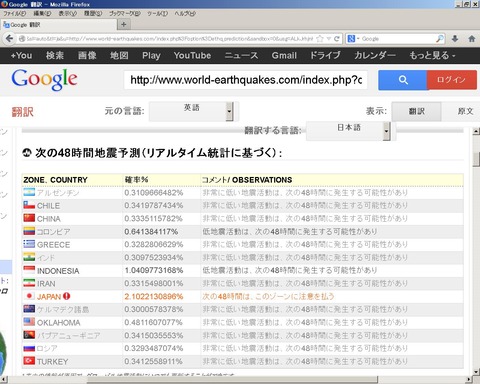The height and width of the screenshot is (384, 480).
Task: Click the Turkey flag icon
Action: point(29,361)
